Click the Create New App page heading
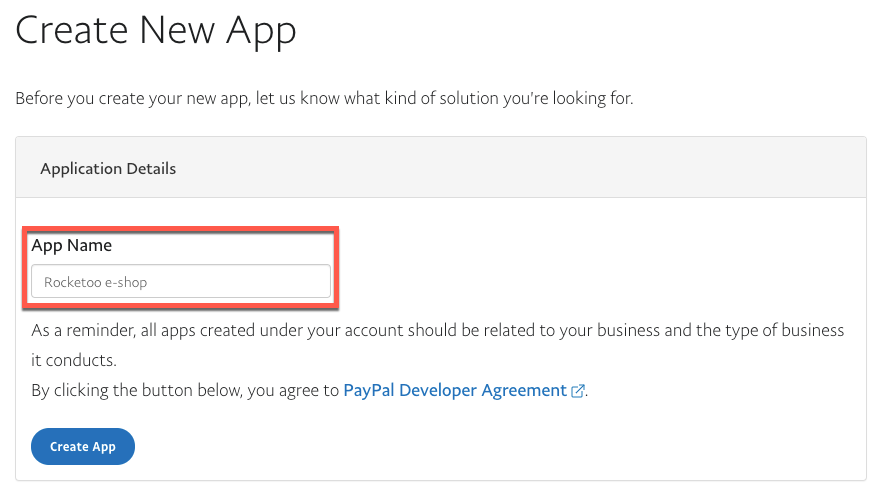881x496 pixels. point(156,30)
